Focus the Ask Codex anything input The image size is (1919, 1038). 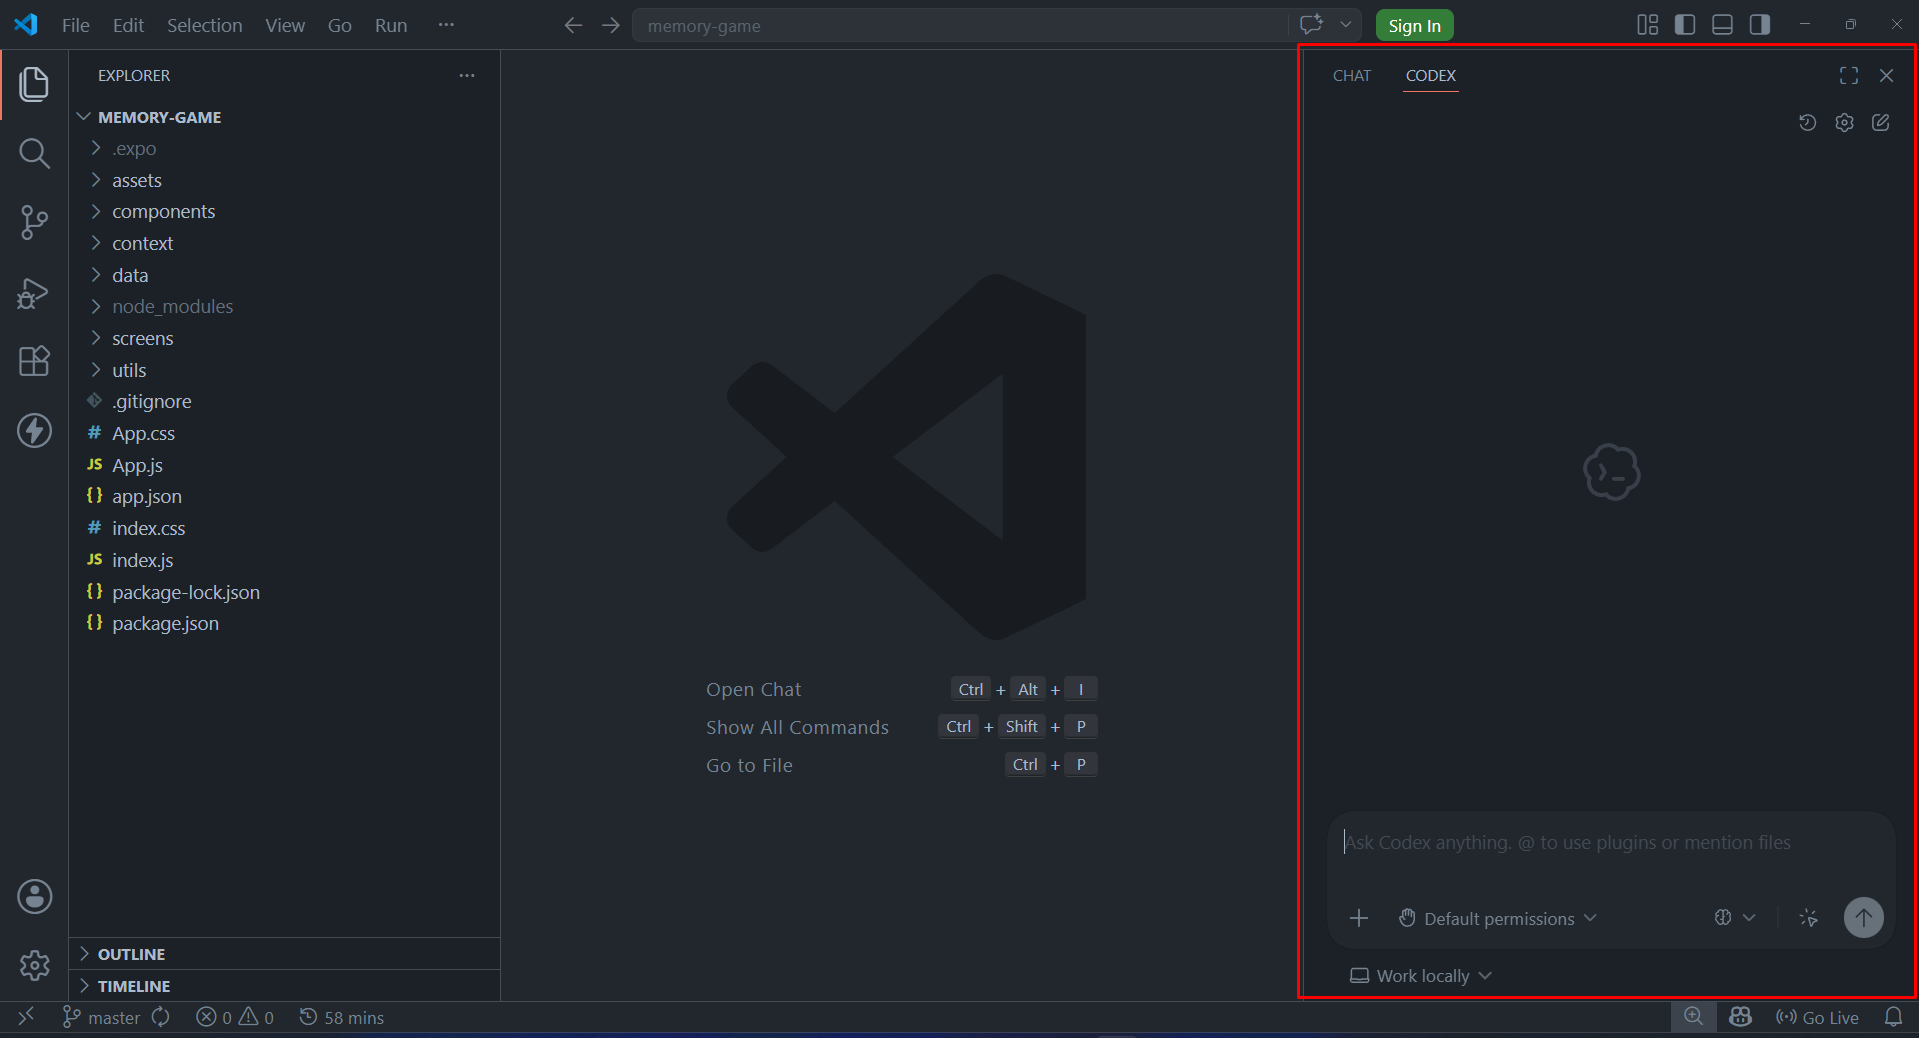tap(1612, 843)
